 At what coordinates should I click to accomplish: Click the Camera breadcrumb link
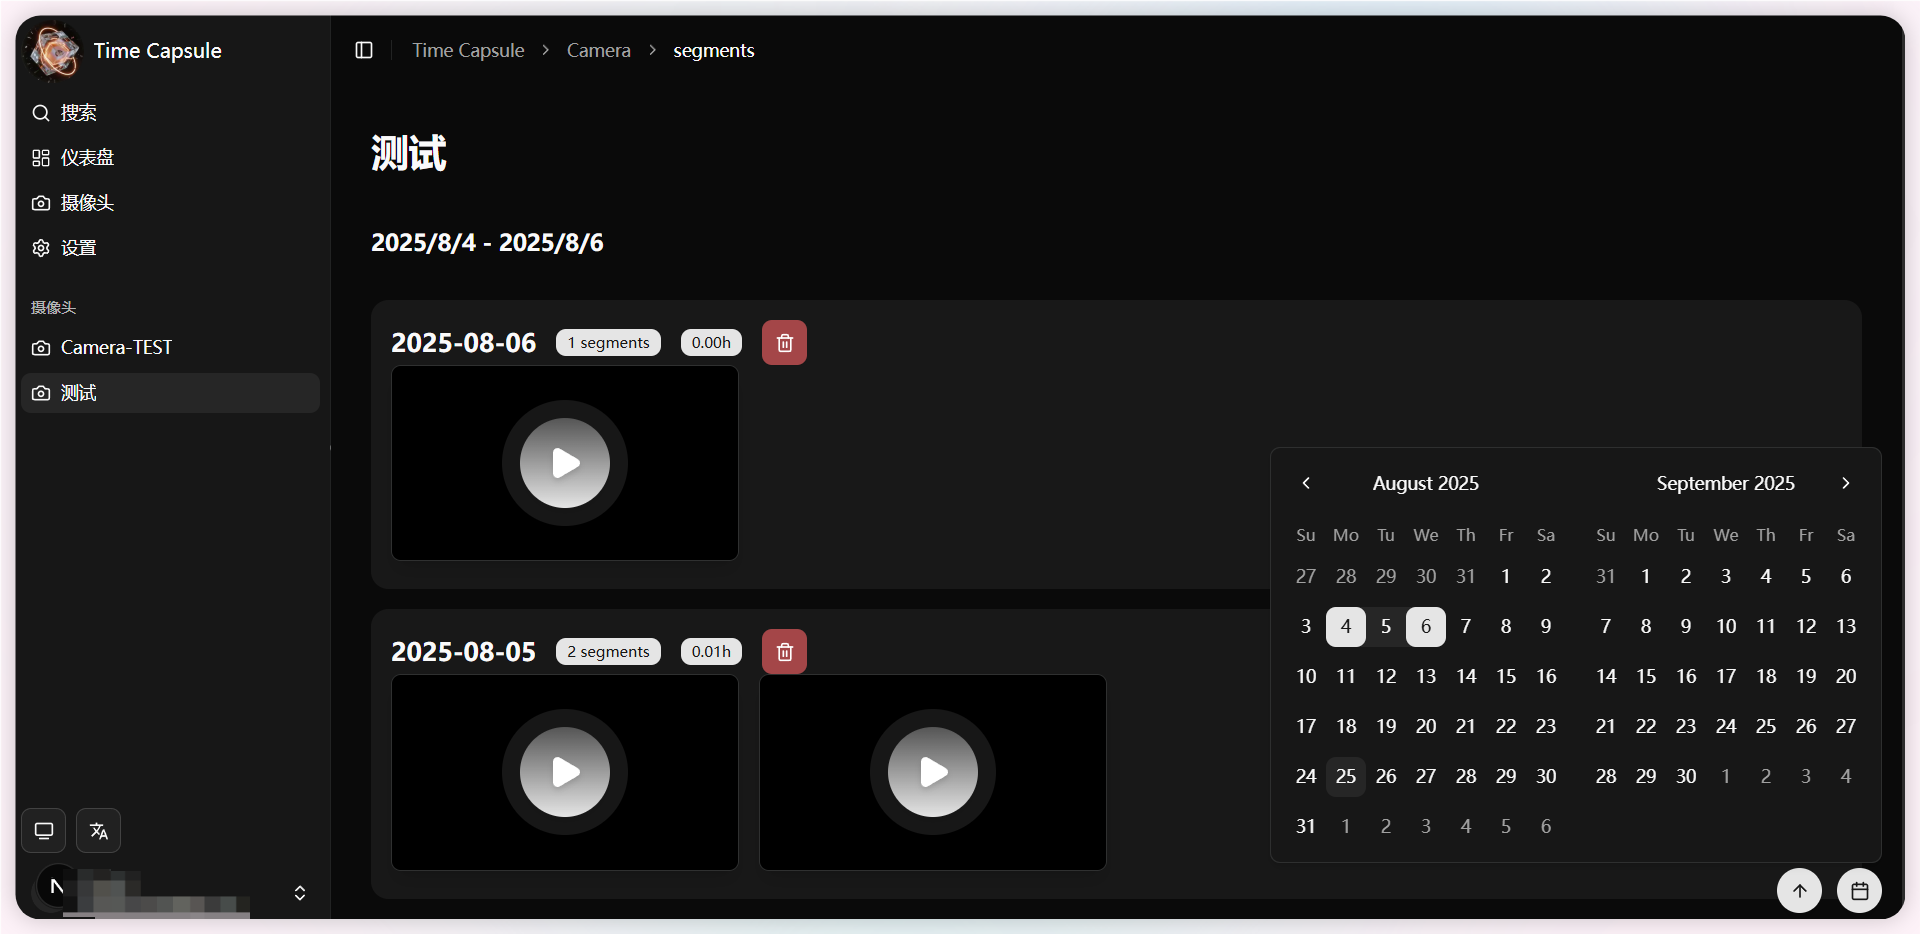point(598,50)
